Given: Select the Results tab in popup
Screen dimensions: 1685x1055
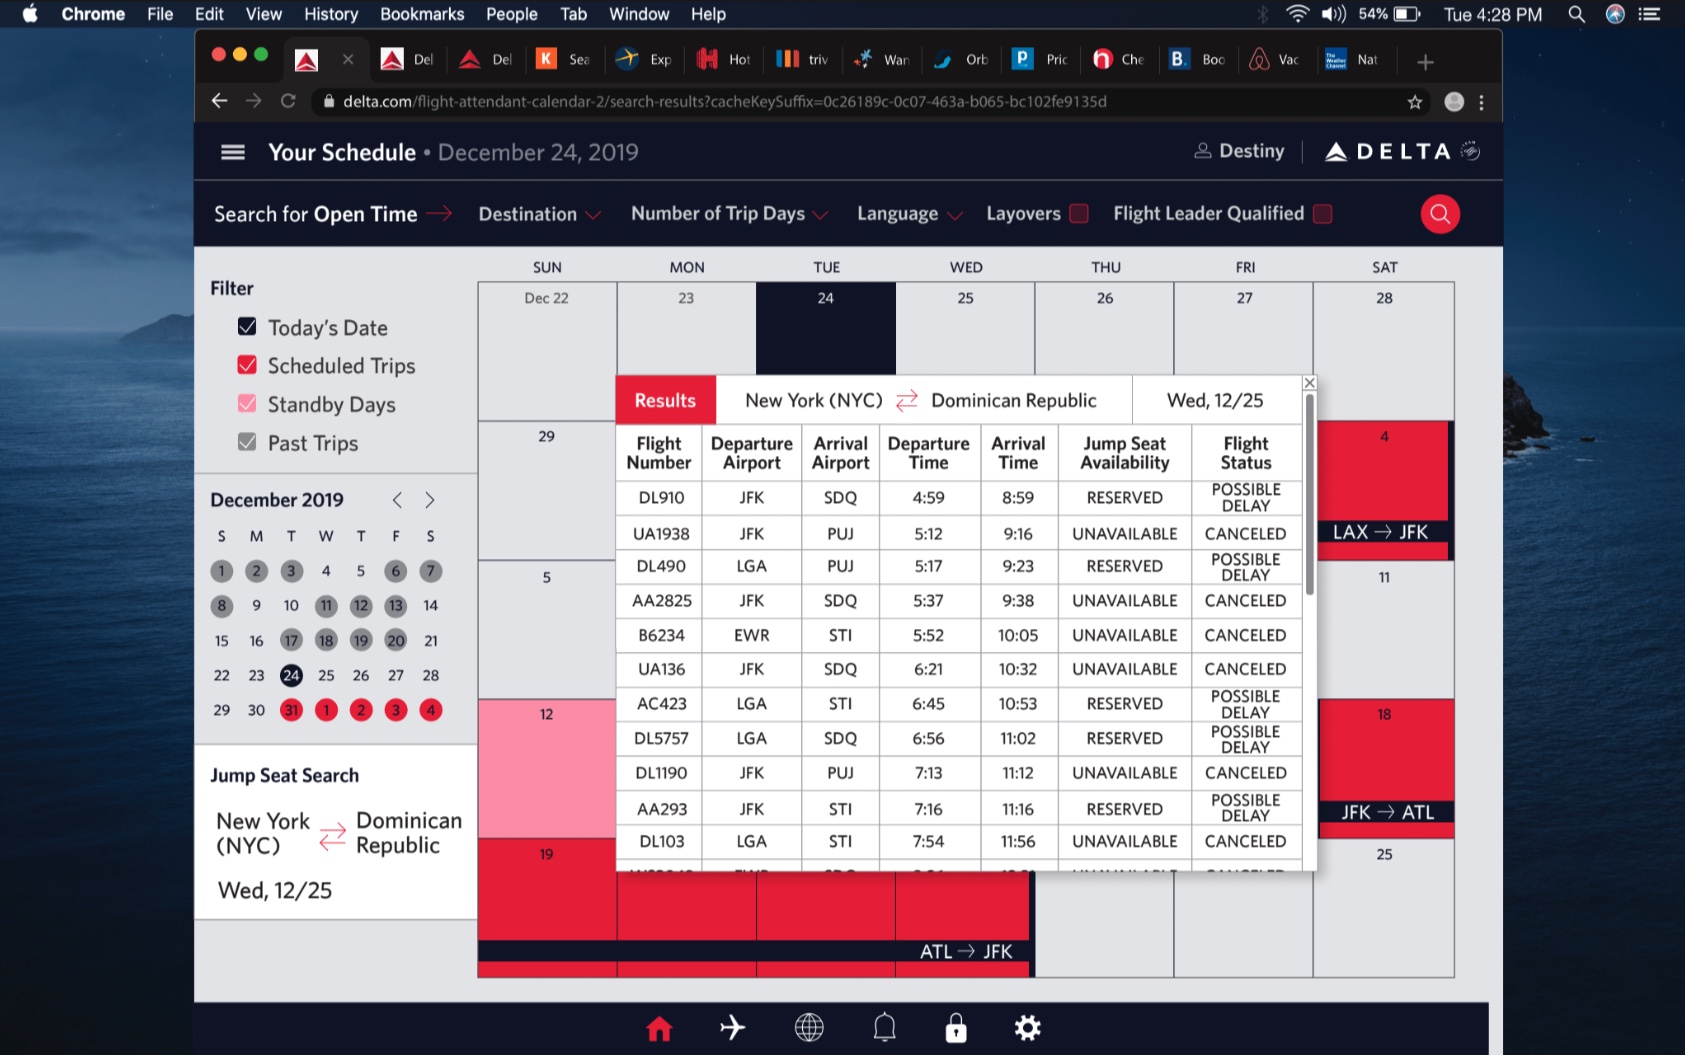Looking at the screenshot, I should tap(665, 400).
